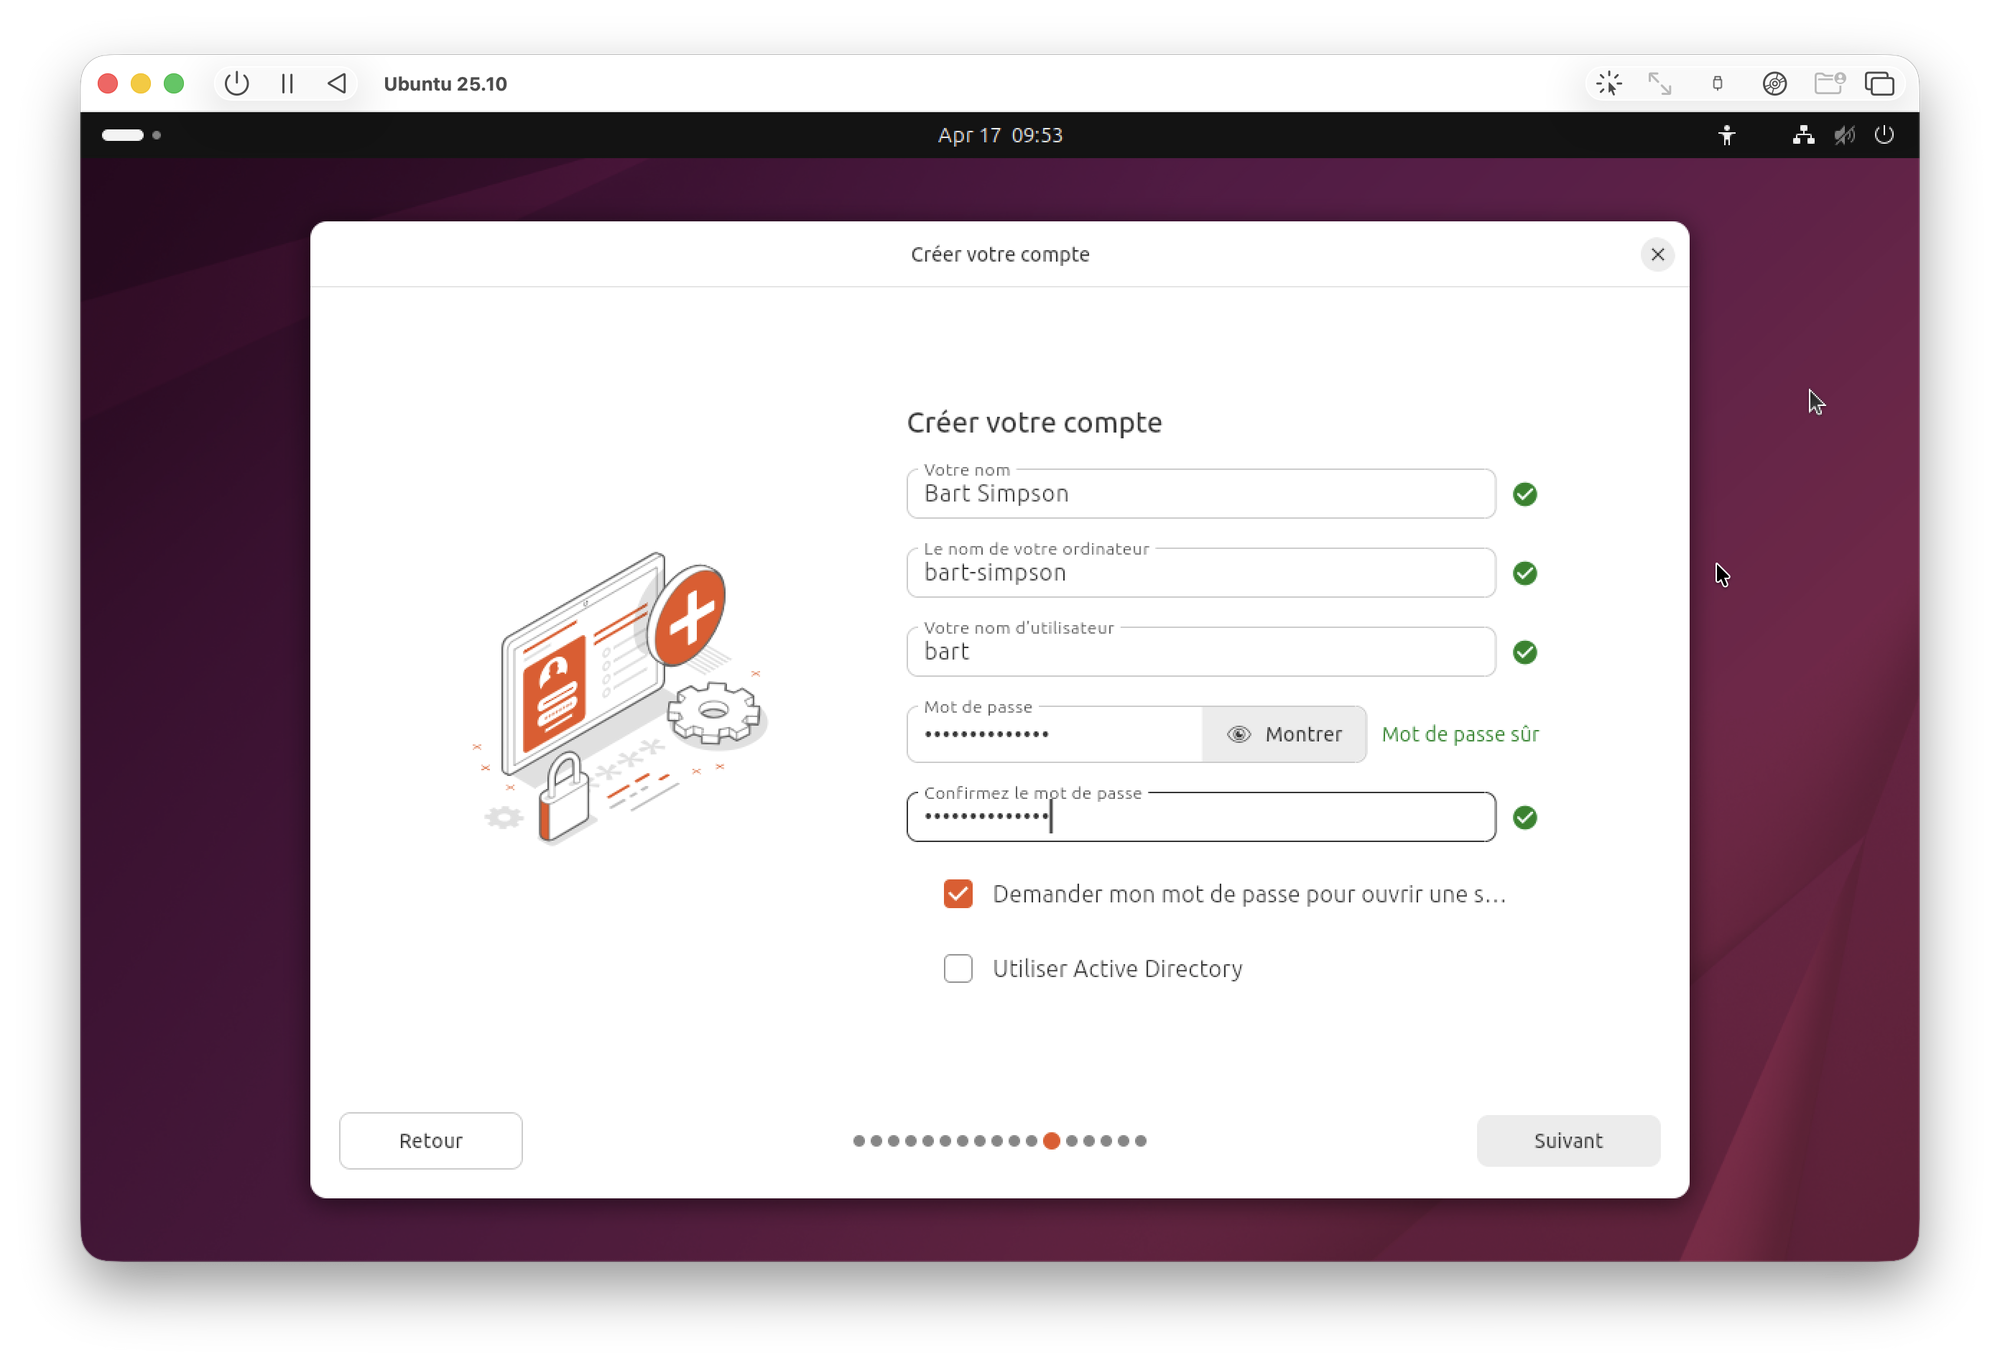Click the Suivant button
2000x1368 pixels.
point(1567,1141)
